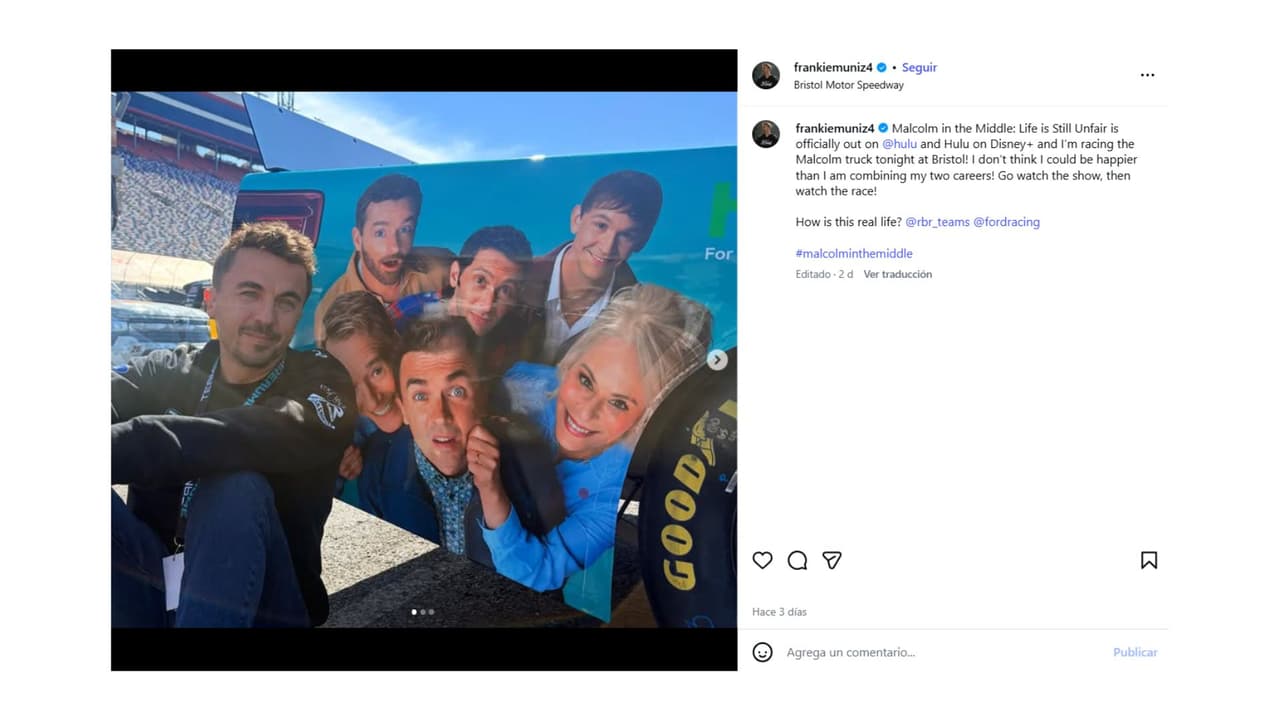The height and width of the screenshot is (720, 1280).
Task: Focus the Agrega un comentario field
Action: click(940, 652)
